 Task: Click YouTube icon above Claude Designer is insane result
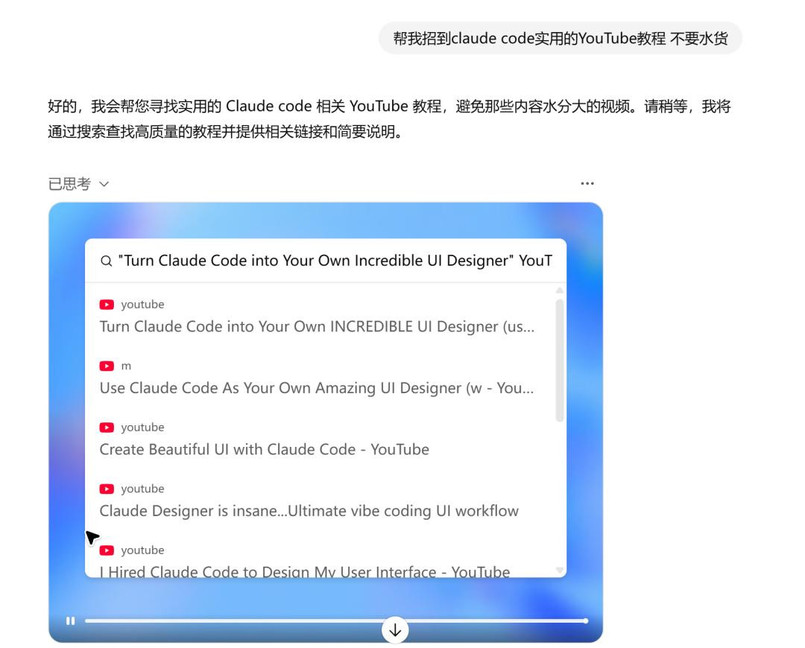106,489
